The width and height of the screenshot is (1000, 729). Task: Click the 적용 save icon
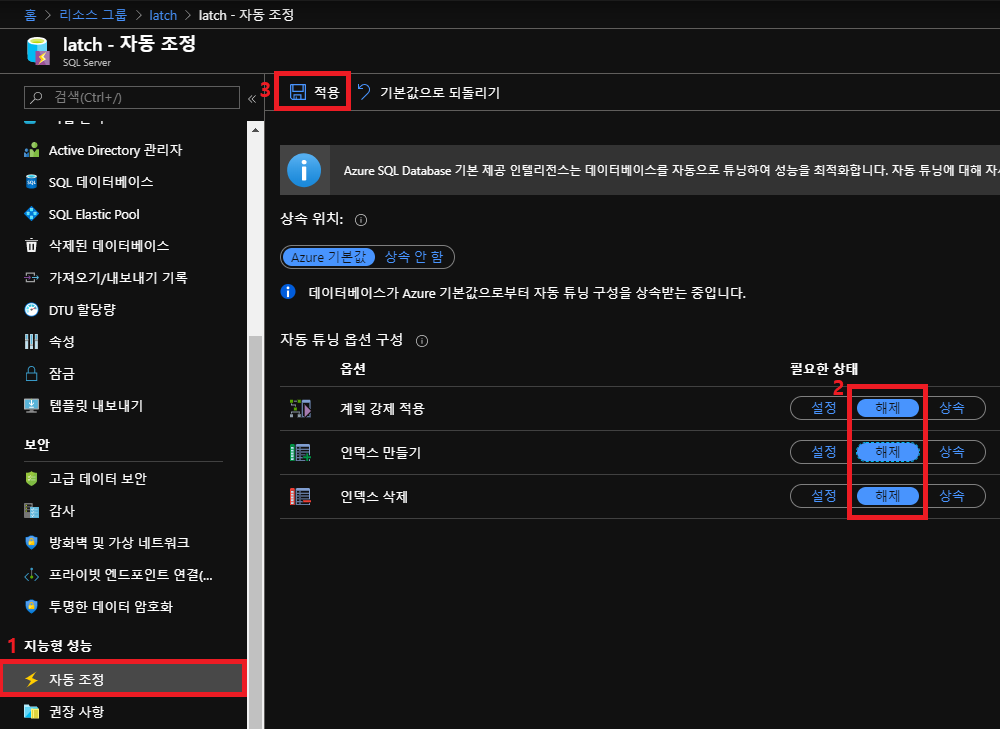click(x=298, y=92)
